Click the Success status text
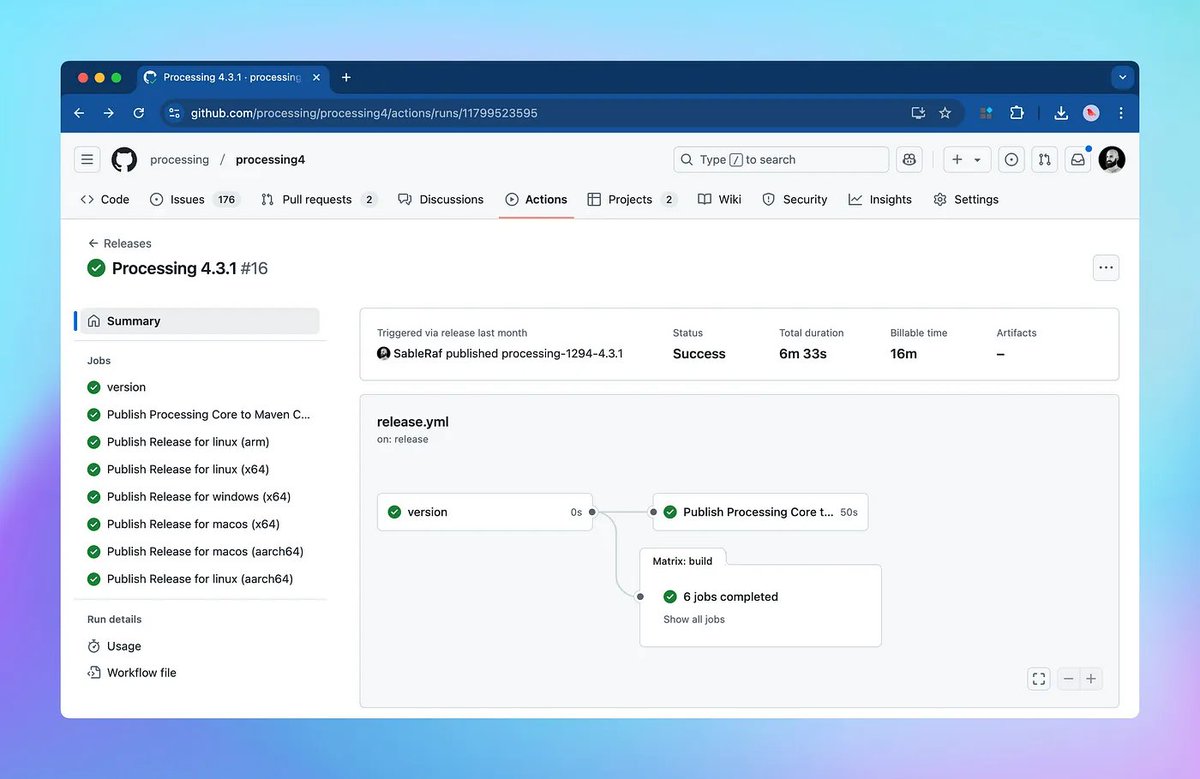The width and height of the screenshot is (1200, 779). pos(699,354)
